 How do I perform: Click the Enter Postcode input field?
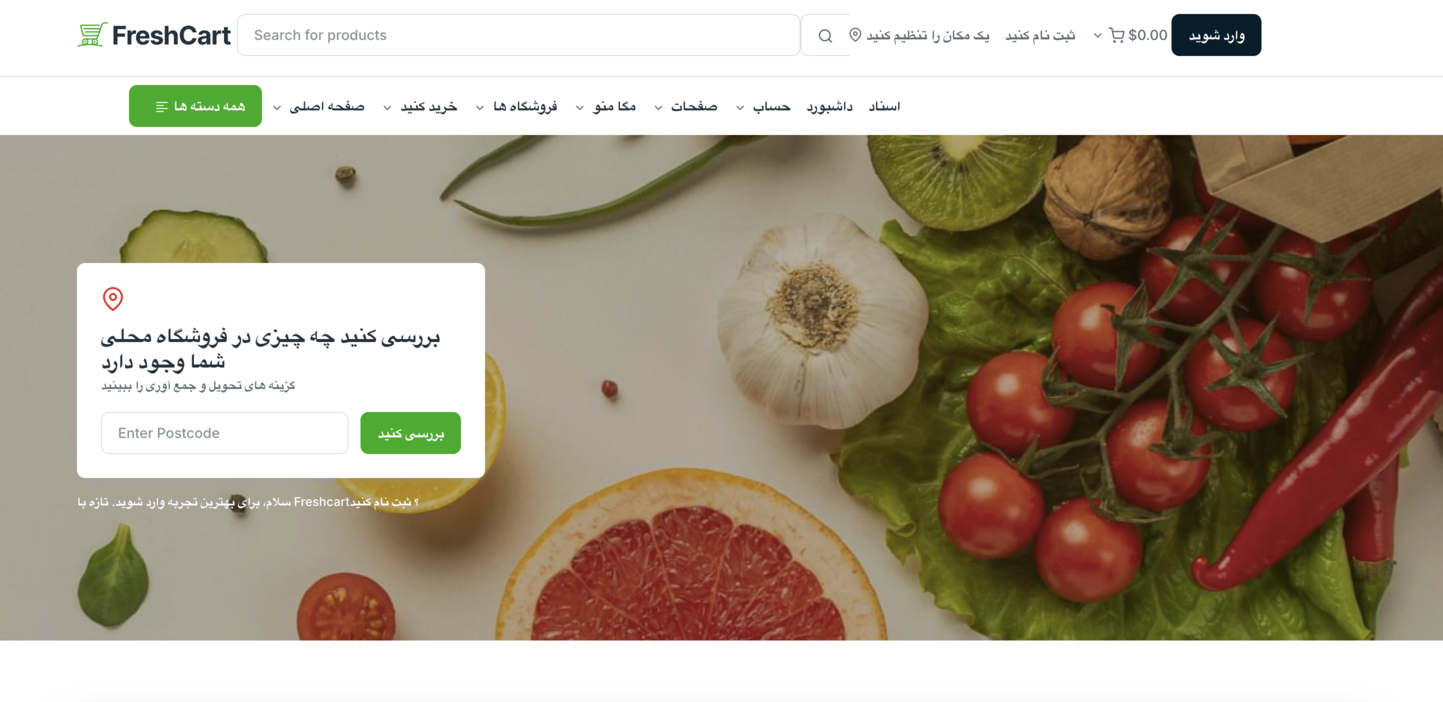tap(225, 433)
